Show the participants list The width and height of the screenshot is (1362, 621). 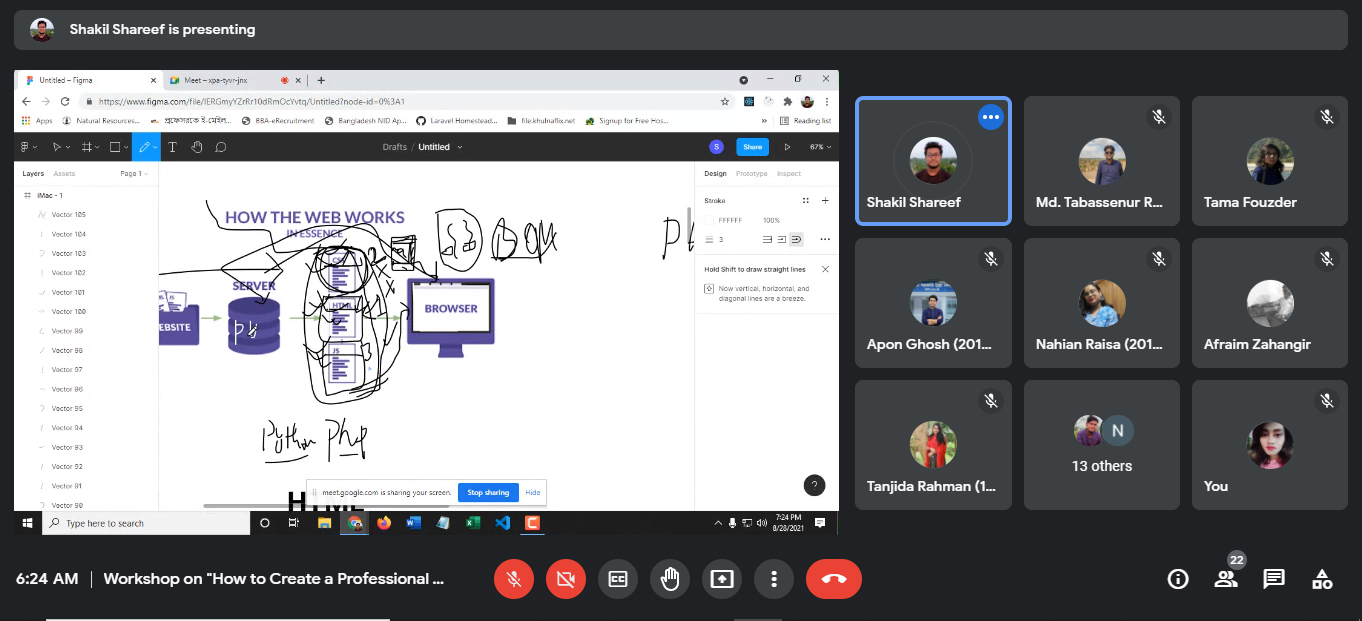click(1225, 579)
